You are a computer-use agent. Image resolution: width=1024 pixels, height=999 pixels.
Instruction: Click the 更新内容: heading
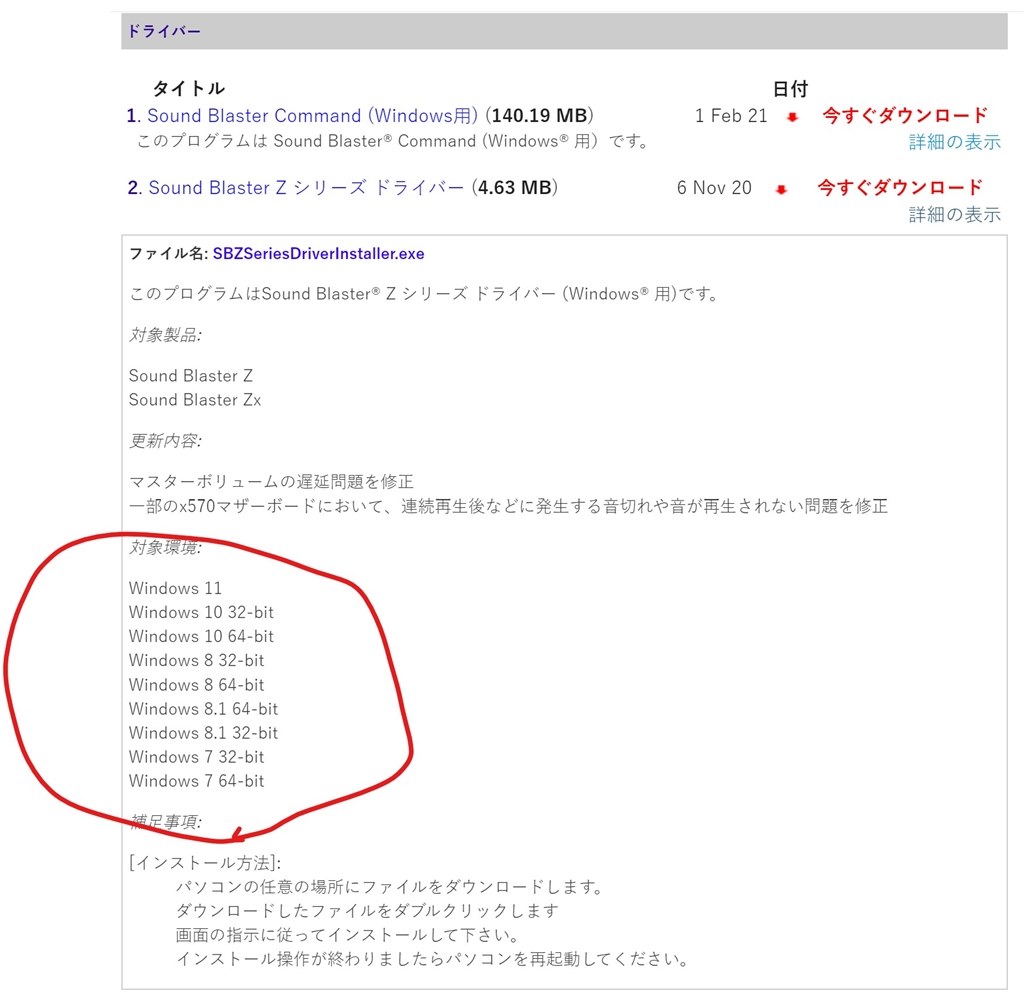[x=165, y=441]
